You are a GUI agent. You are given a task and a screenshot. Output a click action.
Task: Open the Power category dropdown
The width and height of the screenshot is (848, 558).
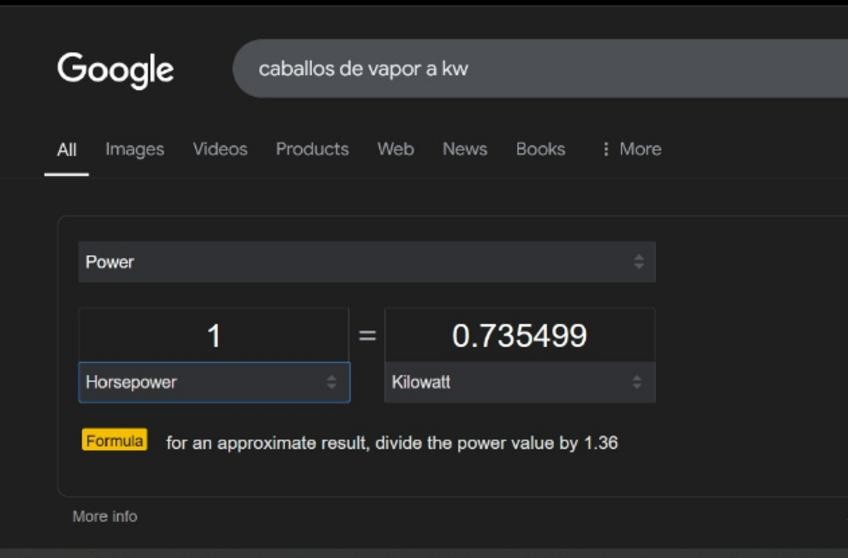coord(366,262)
